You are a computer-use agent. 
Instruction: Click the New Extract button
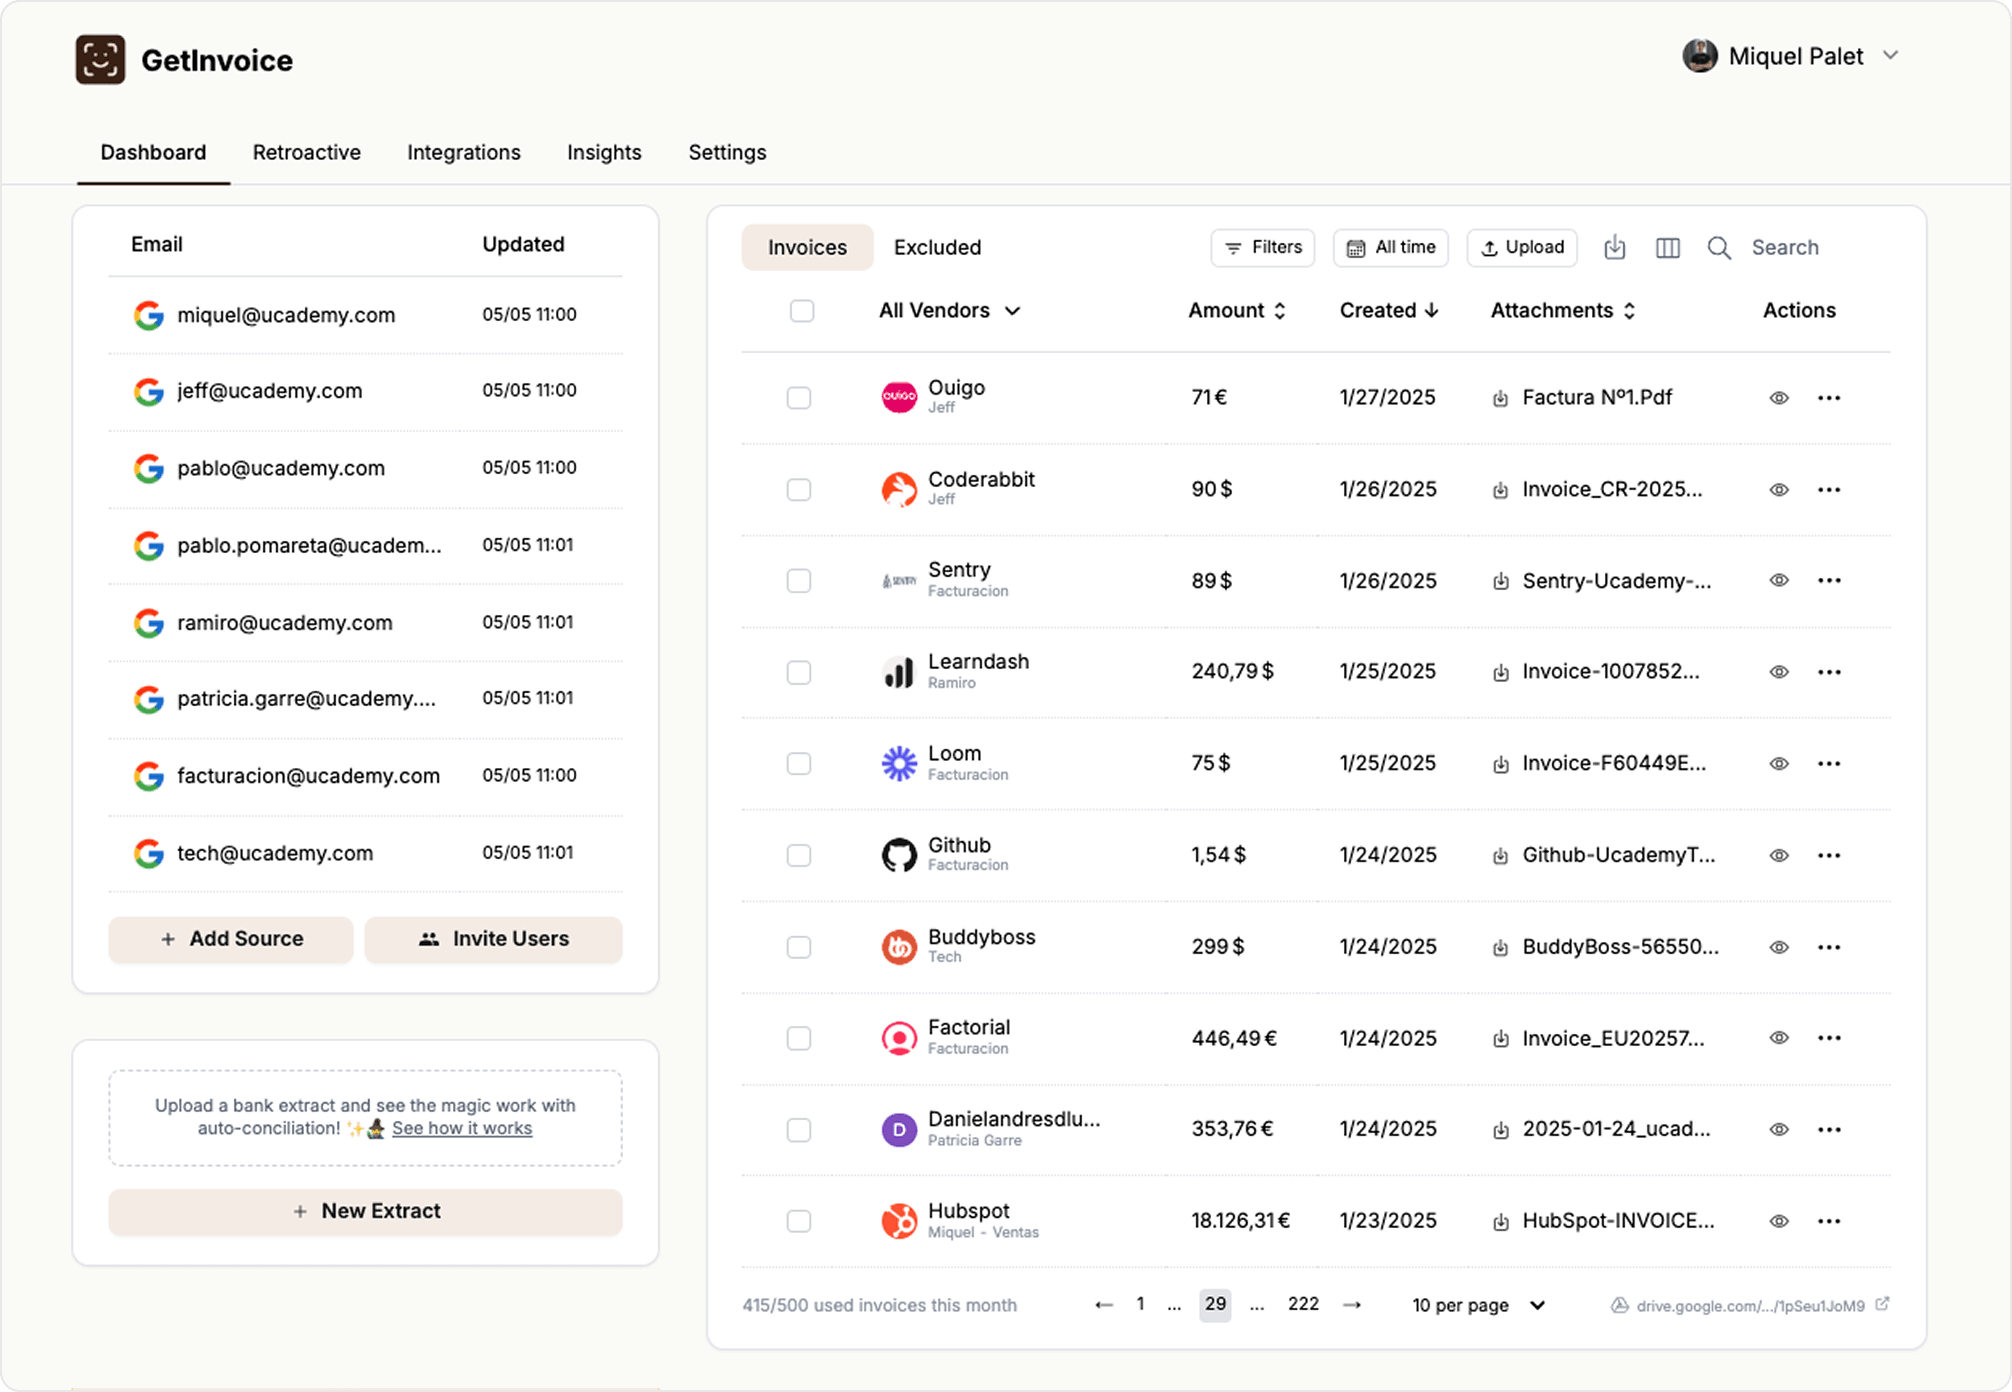coord(365,1212)
